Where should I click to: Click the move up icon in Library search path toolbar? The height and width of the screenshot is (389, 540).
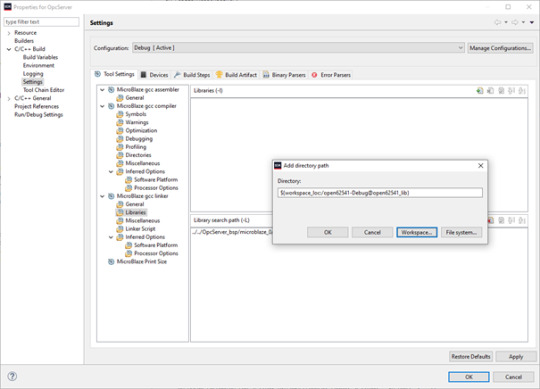(x=511, y=220)
